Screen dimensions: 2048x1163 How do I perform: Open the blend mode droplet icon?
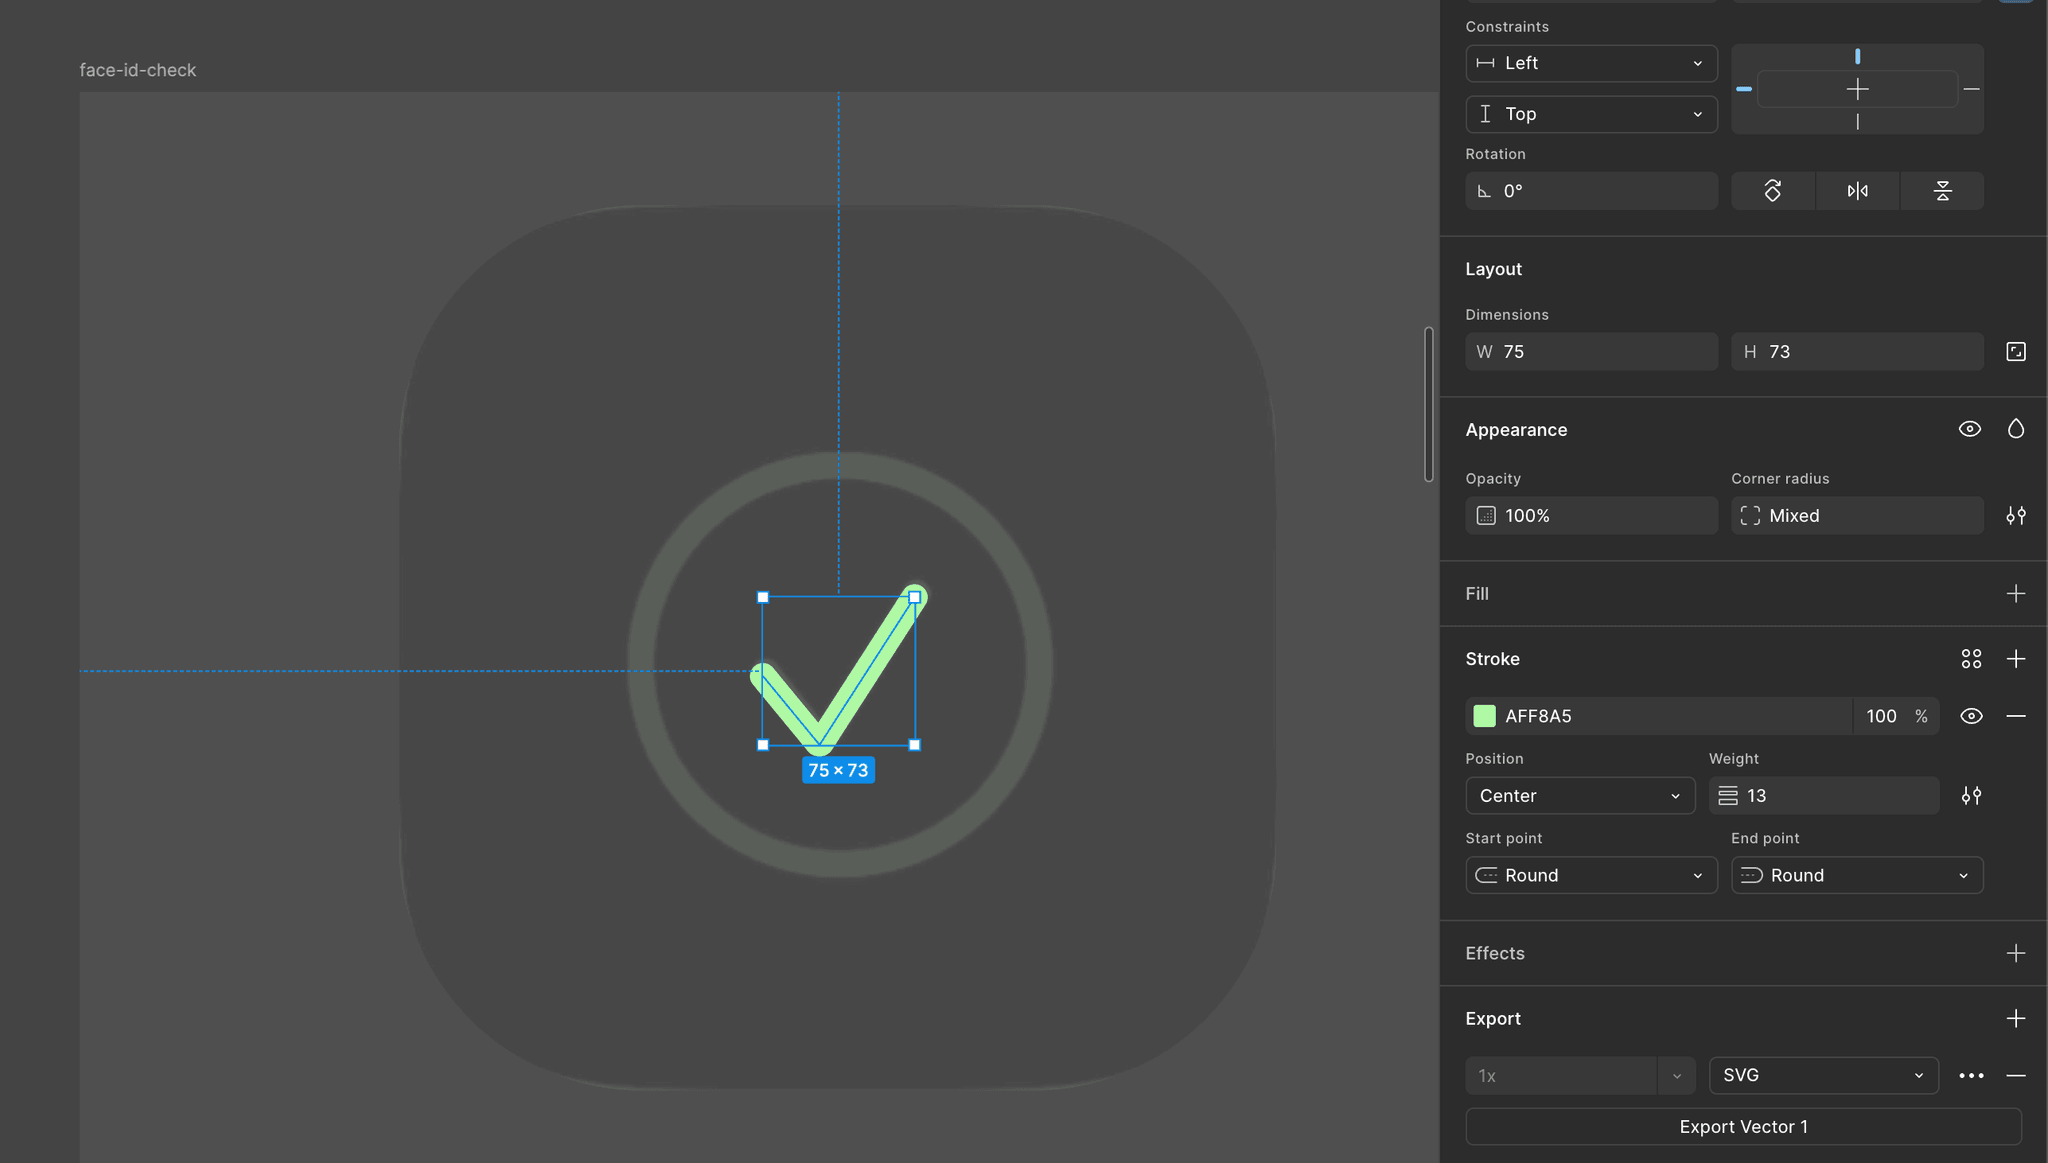pyautogui.click(x=2015, y=429)
